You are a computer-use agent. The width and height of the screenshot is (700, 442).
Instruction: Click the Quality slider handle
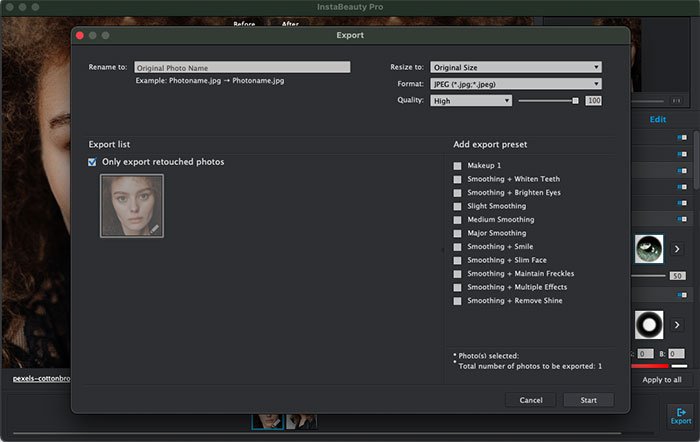point(575,101)
